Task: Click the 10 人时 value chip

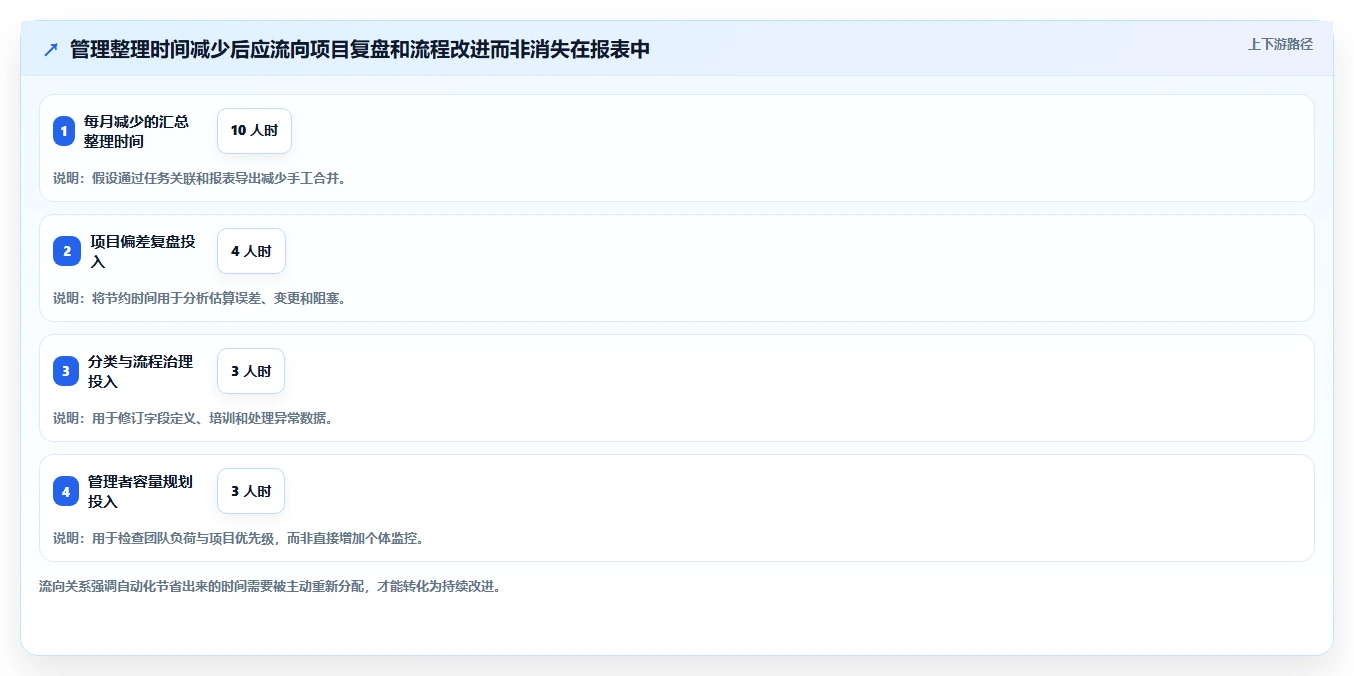Action: pos(254,131)
